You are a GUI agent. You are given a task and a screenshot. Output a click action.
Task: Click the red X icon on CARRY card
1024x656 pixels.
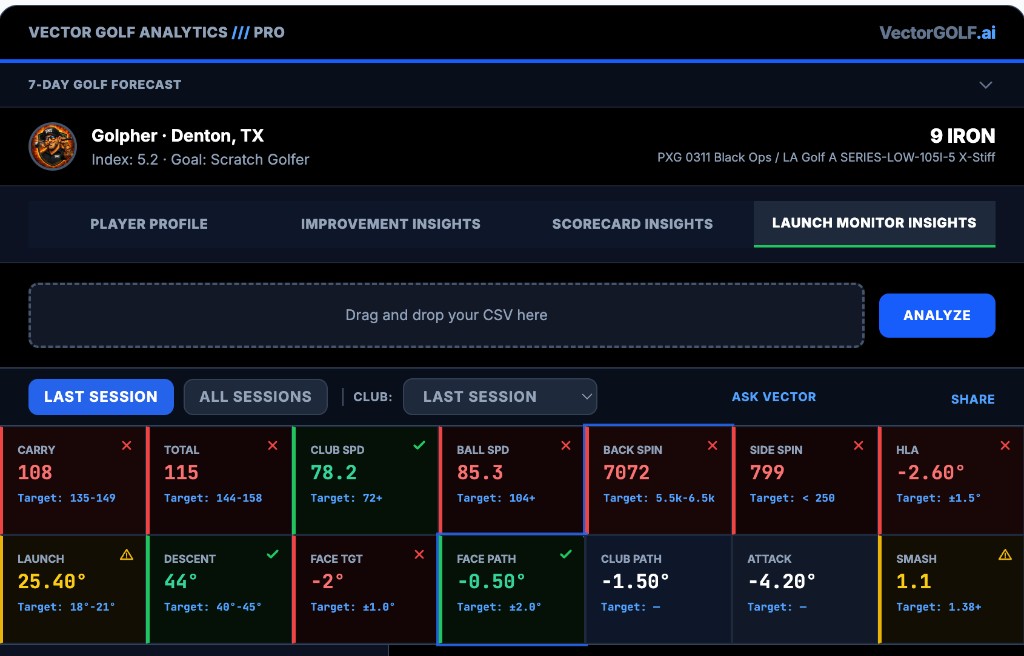point(126,446)
